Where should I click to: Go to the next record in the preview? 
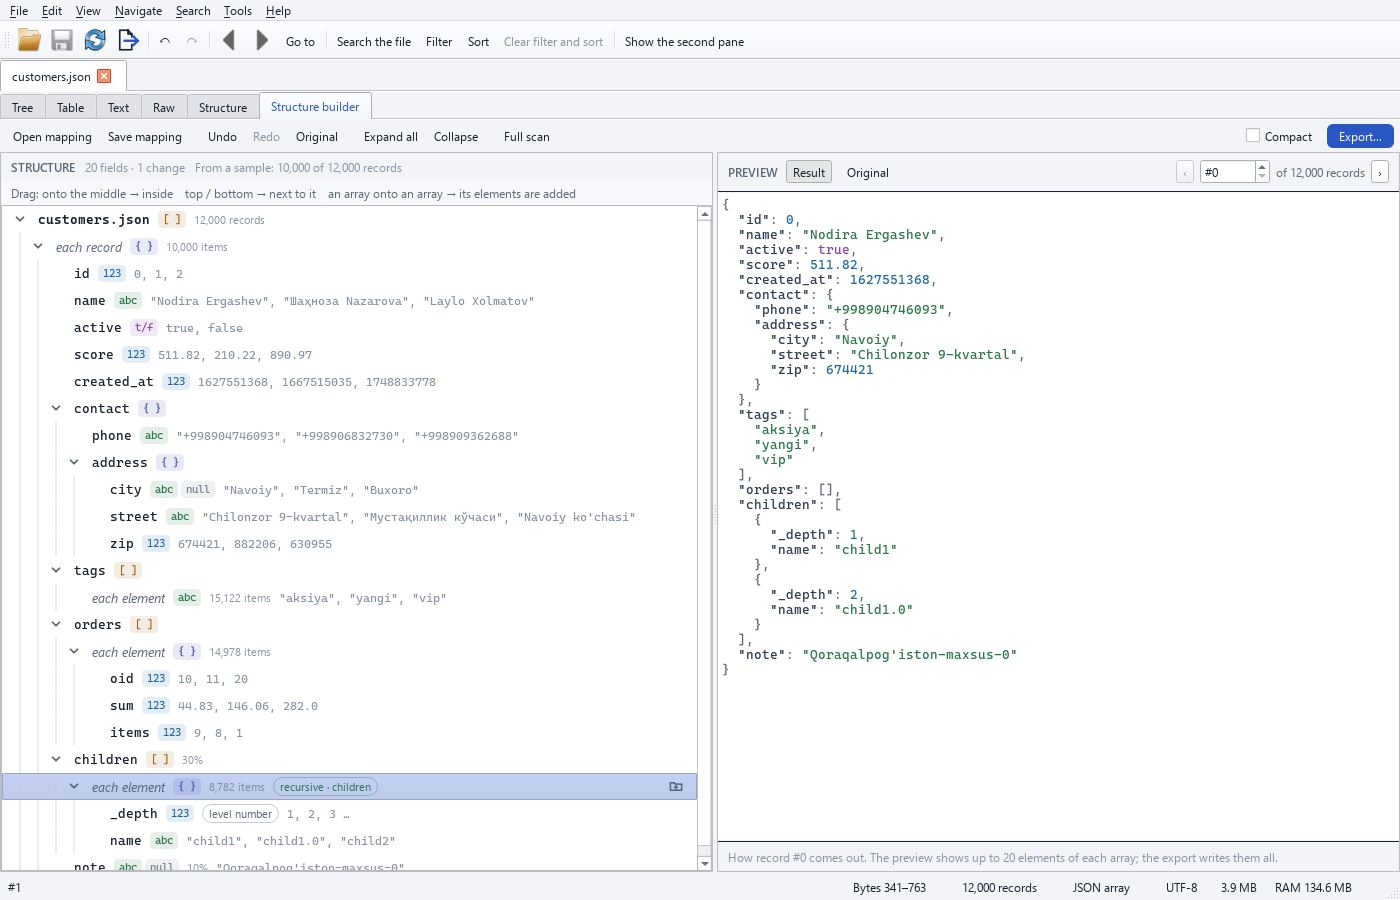point(1380,172)
